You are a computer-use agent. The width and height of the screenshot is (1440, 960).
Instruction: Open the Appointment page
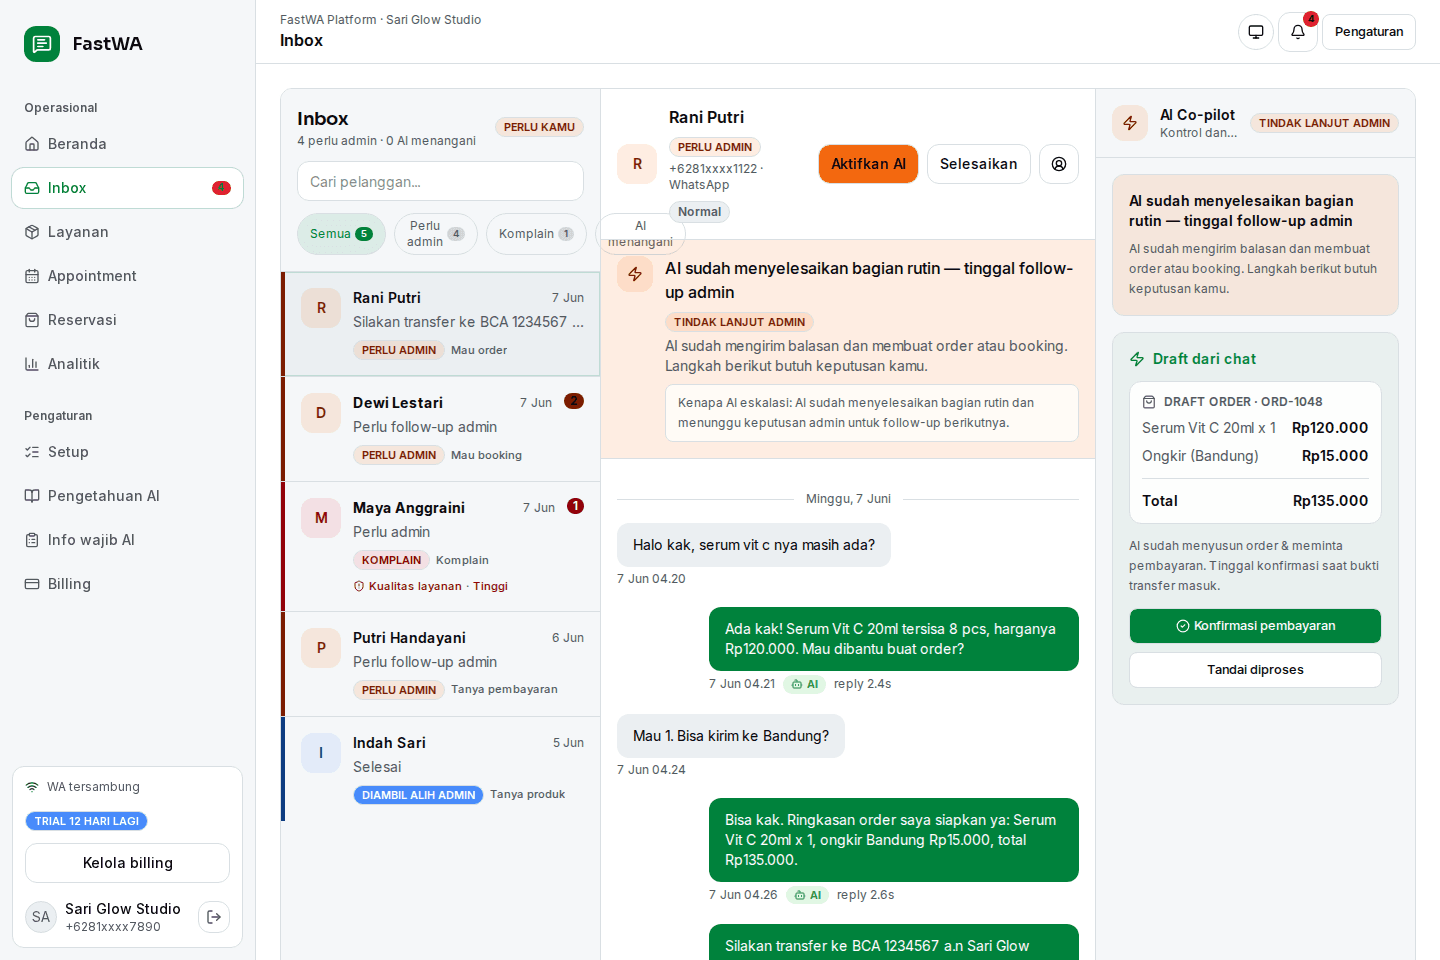tap(127, 276)
